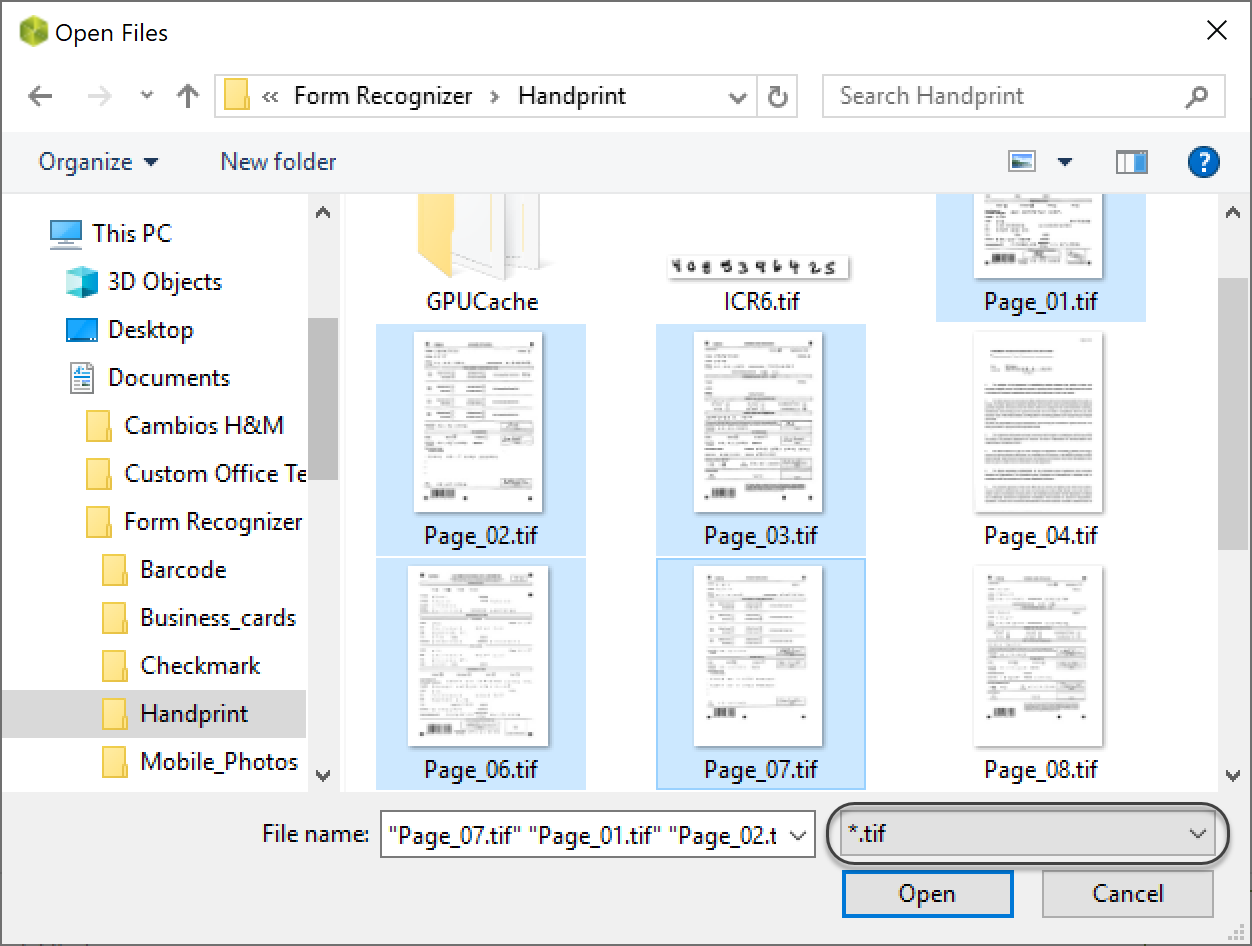Image resolution: width=1252 pixels, height=946 pixels.
Task: Click the file list scroll up arrow
Action: (x=1233, y=212)
